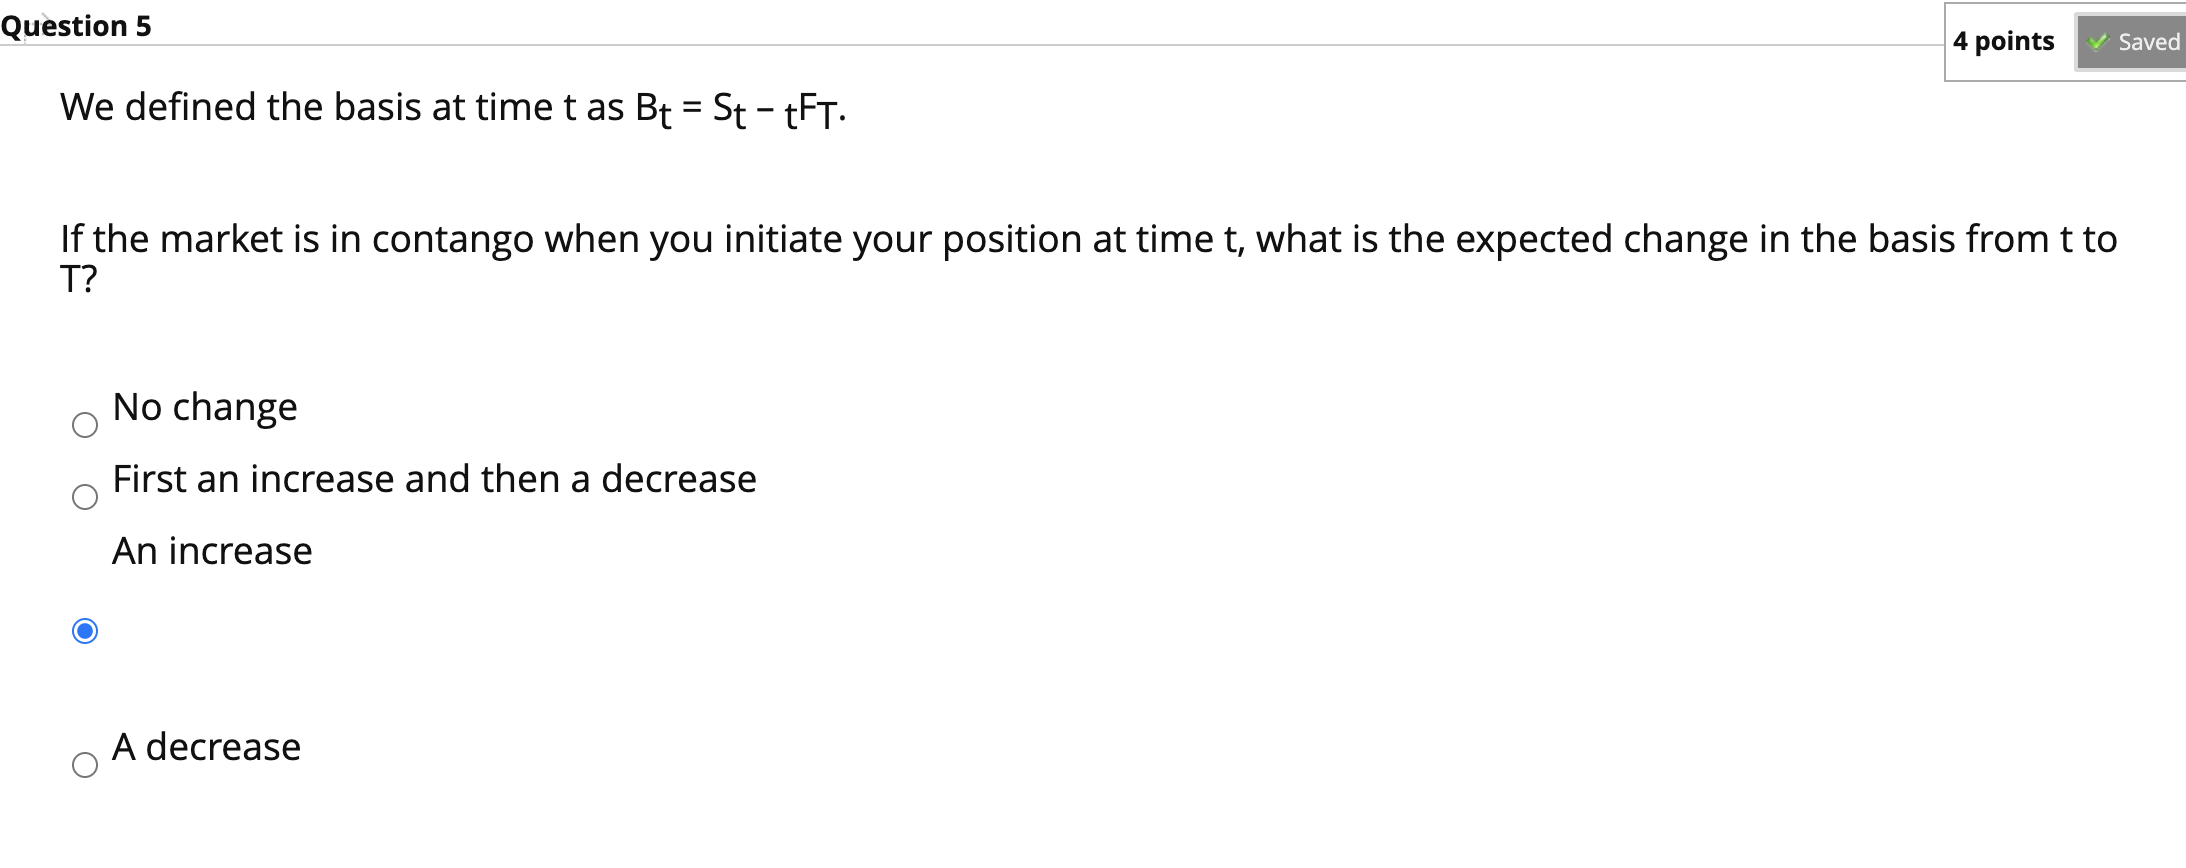The height and width of the screenshot is (868, 2186).
Task: Click the green checkmark in the Saved indicator
Action: tap(2096, 41)
